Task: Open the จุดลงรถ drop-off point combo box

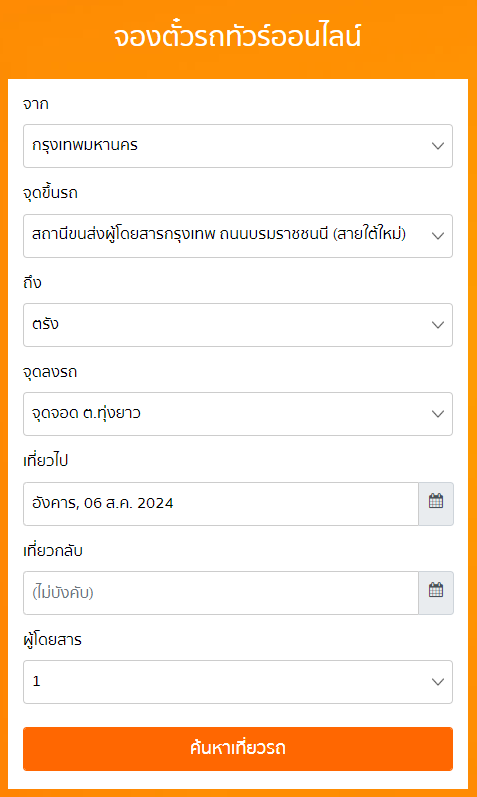Action: coord(238,414)
